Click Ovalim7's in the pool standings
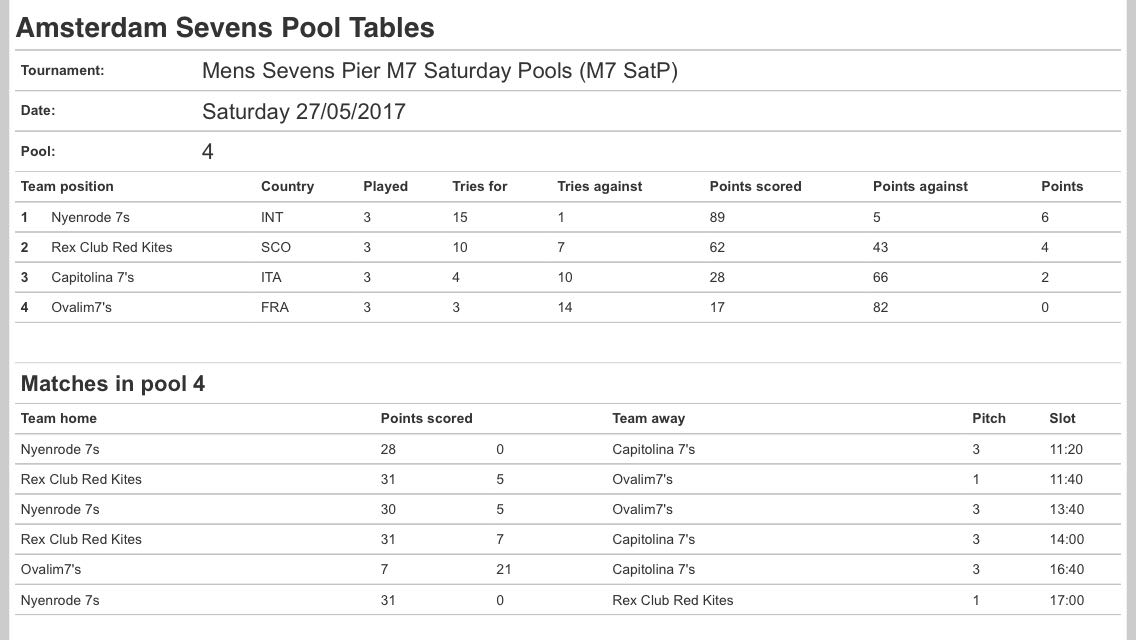Screen dimensions: 1136x640 click(x=81, y=307)
